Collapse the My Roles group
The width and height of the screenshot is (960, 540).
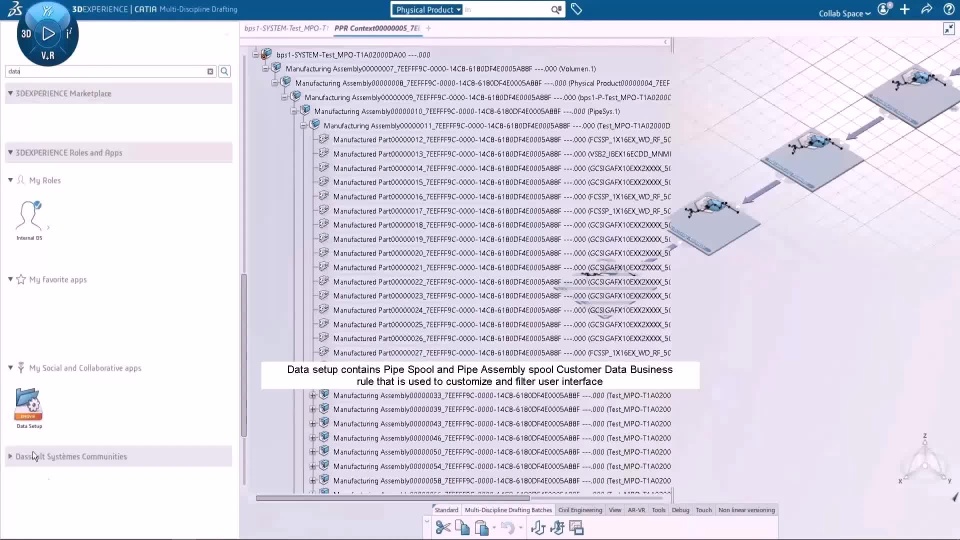point(10,180)
